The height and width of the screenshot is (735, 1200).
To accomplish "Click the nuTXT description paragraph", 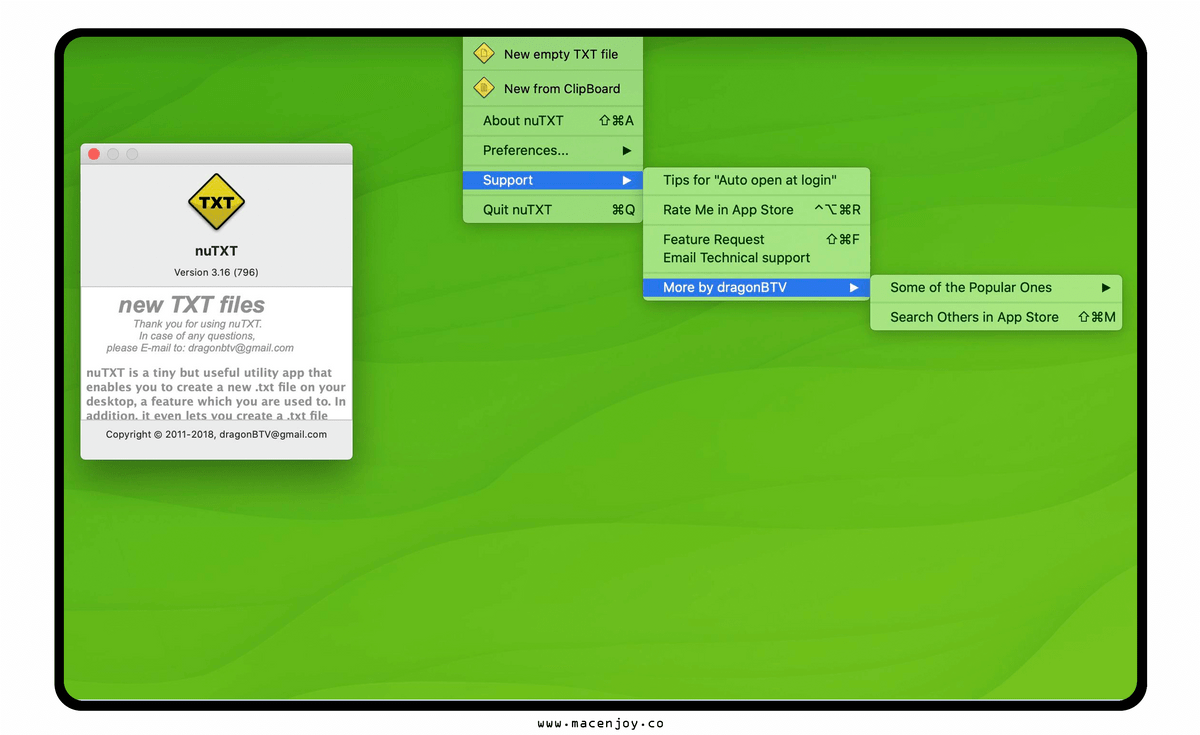I will 216,394.
